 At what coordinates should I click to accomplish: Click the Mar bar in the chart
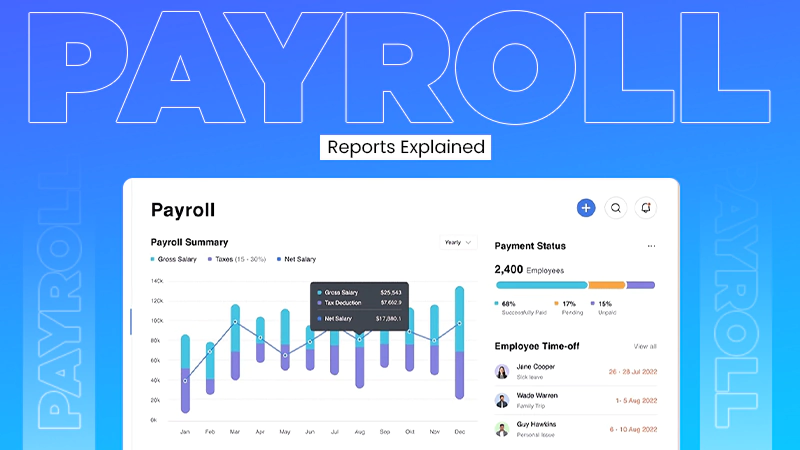click(x=235, y=342)
